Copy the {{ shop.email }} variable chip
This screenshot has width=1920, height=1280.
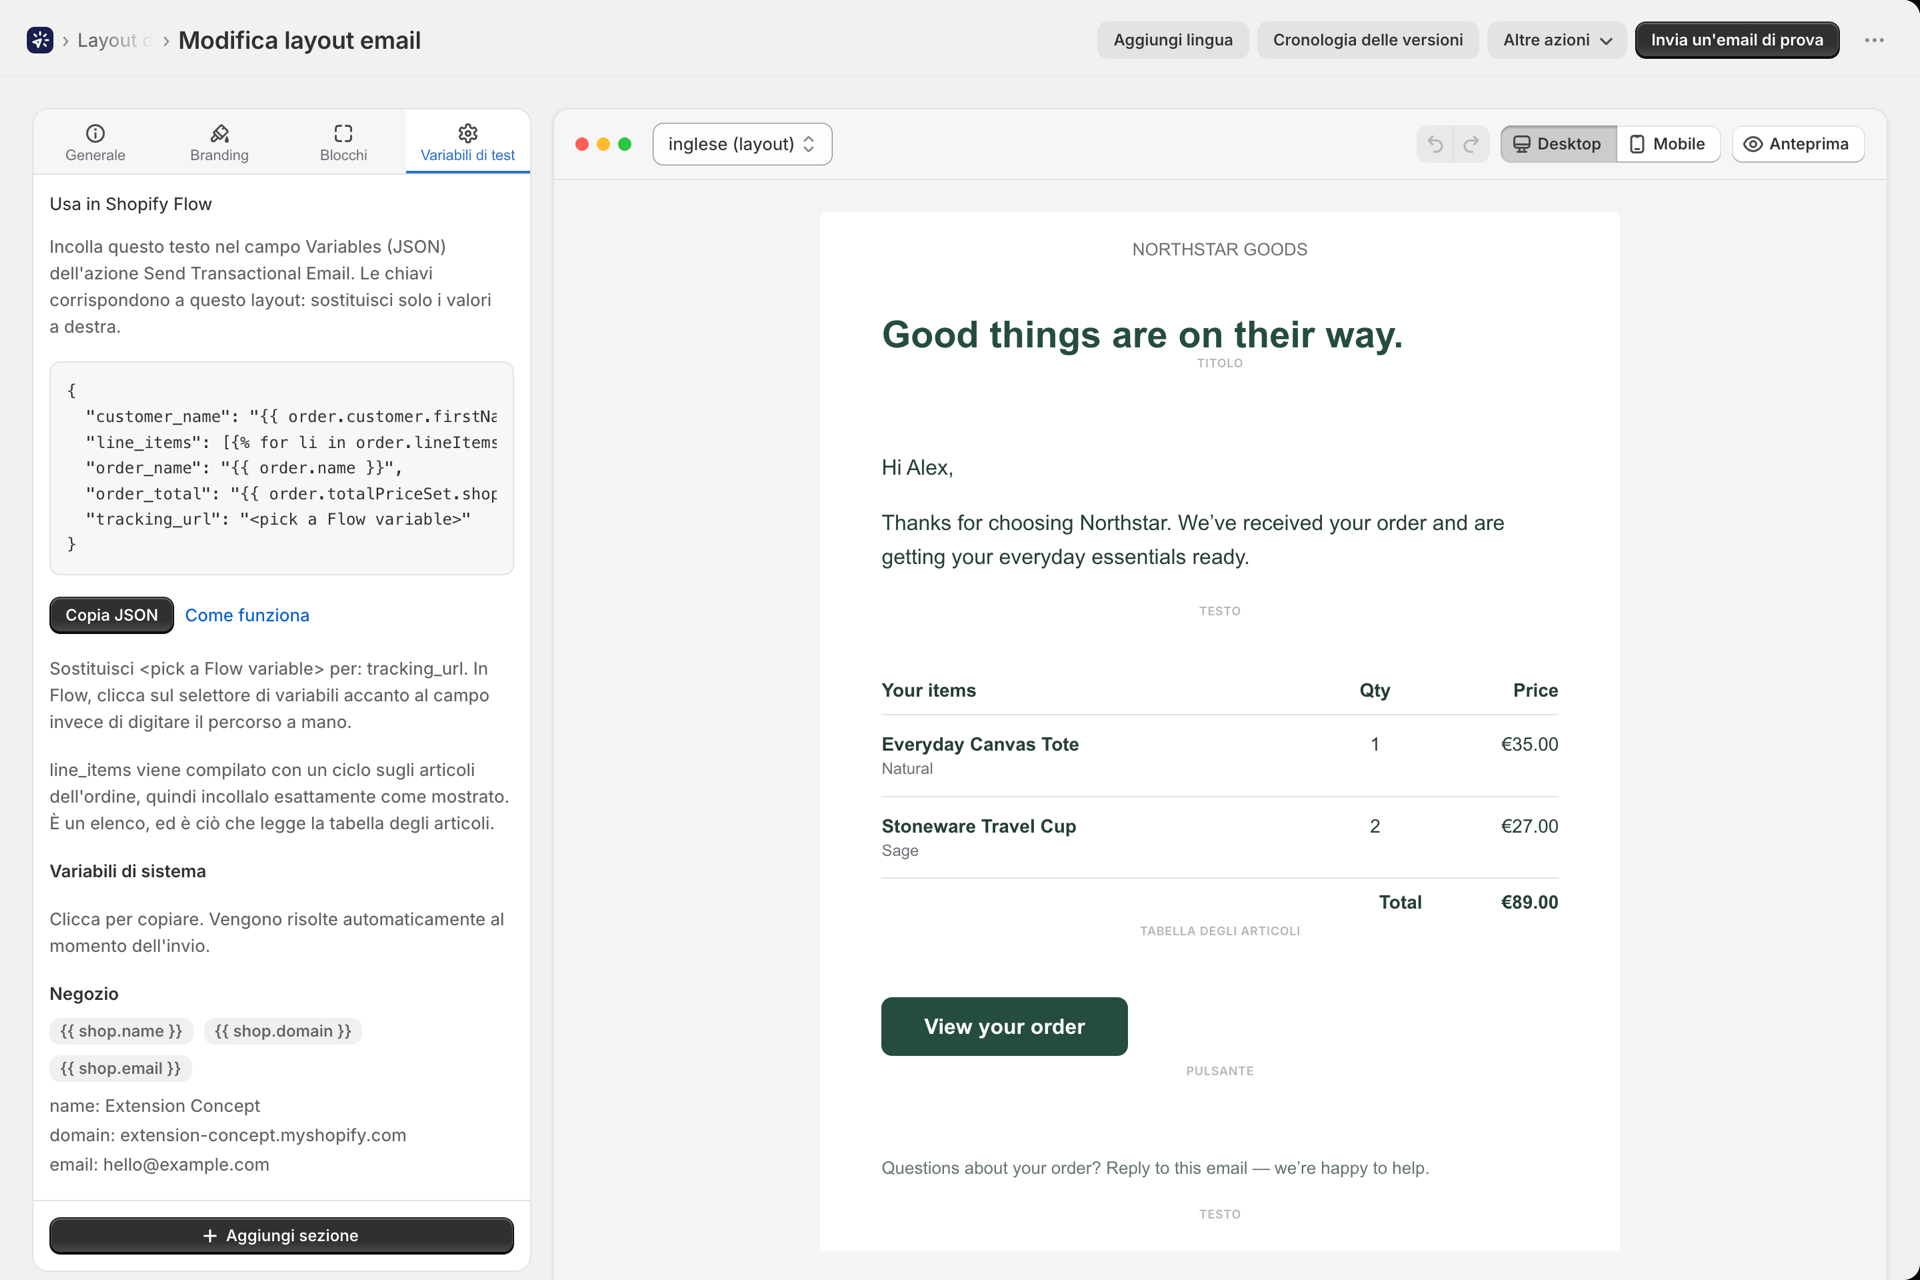click(120, 1068)
